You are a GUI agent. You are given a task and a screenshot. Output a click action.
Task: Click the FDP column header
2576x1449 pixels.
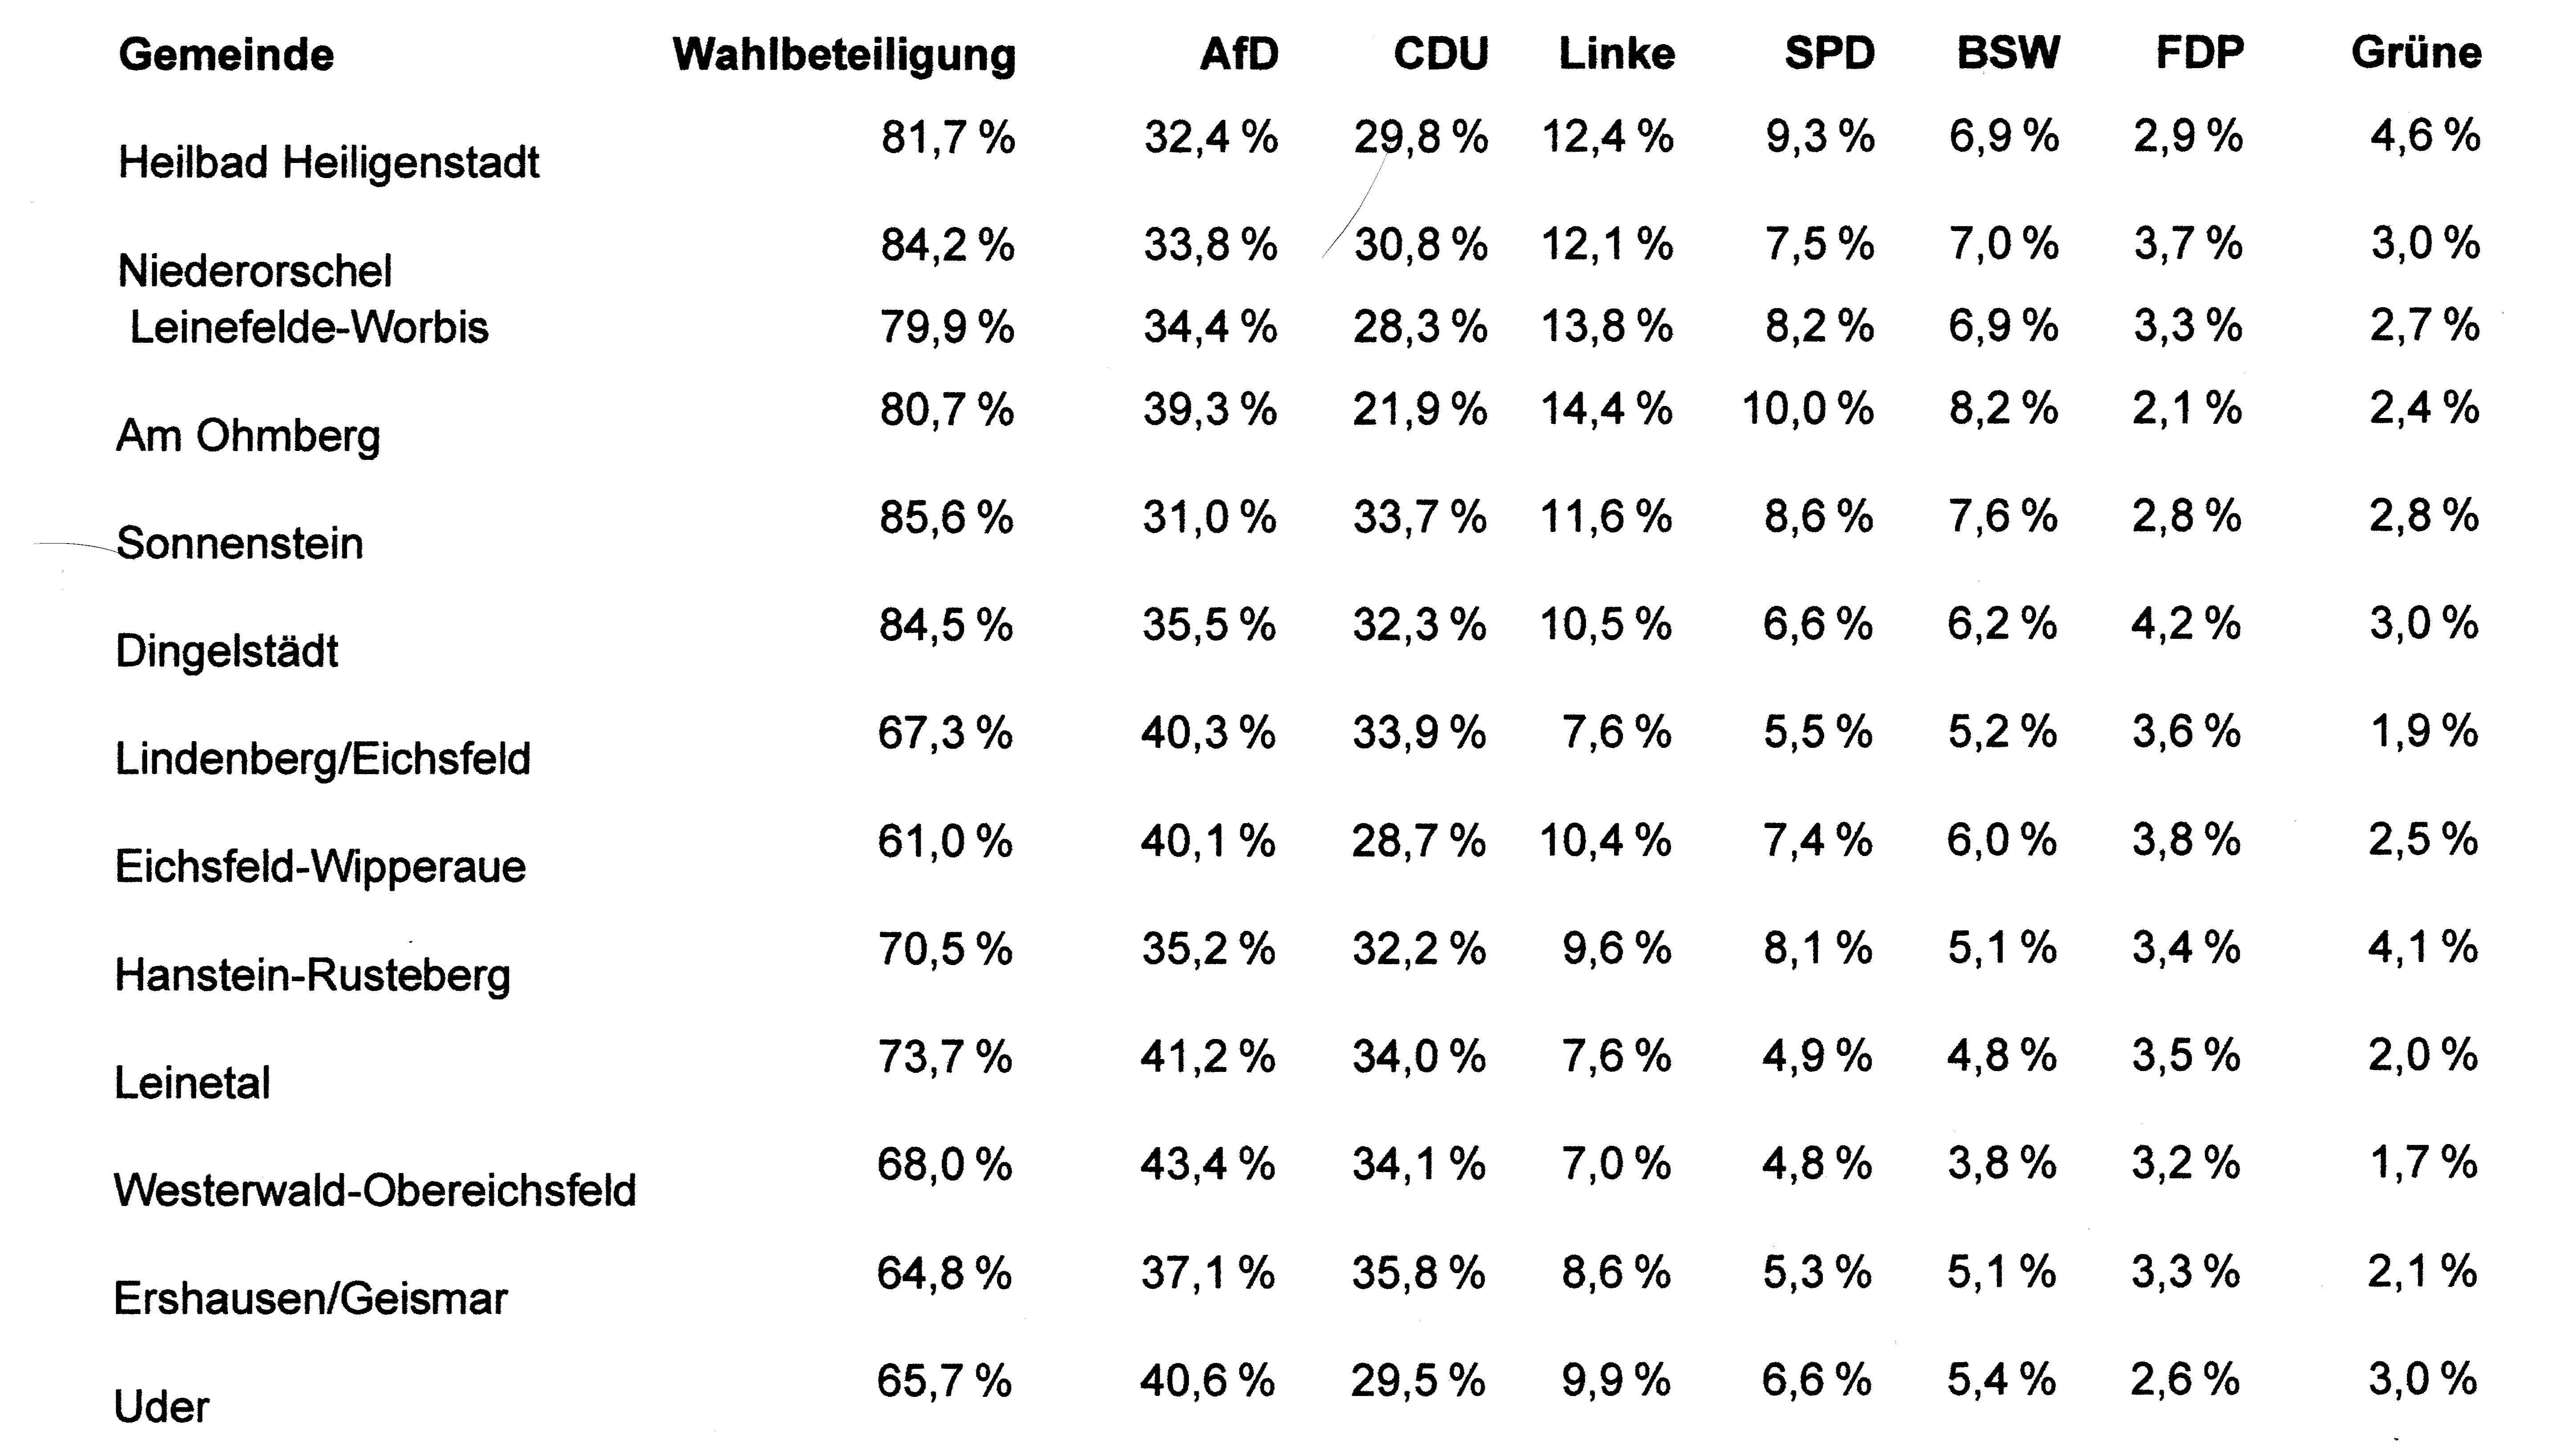[x=2199, y=54]
